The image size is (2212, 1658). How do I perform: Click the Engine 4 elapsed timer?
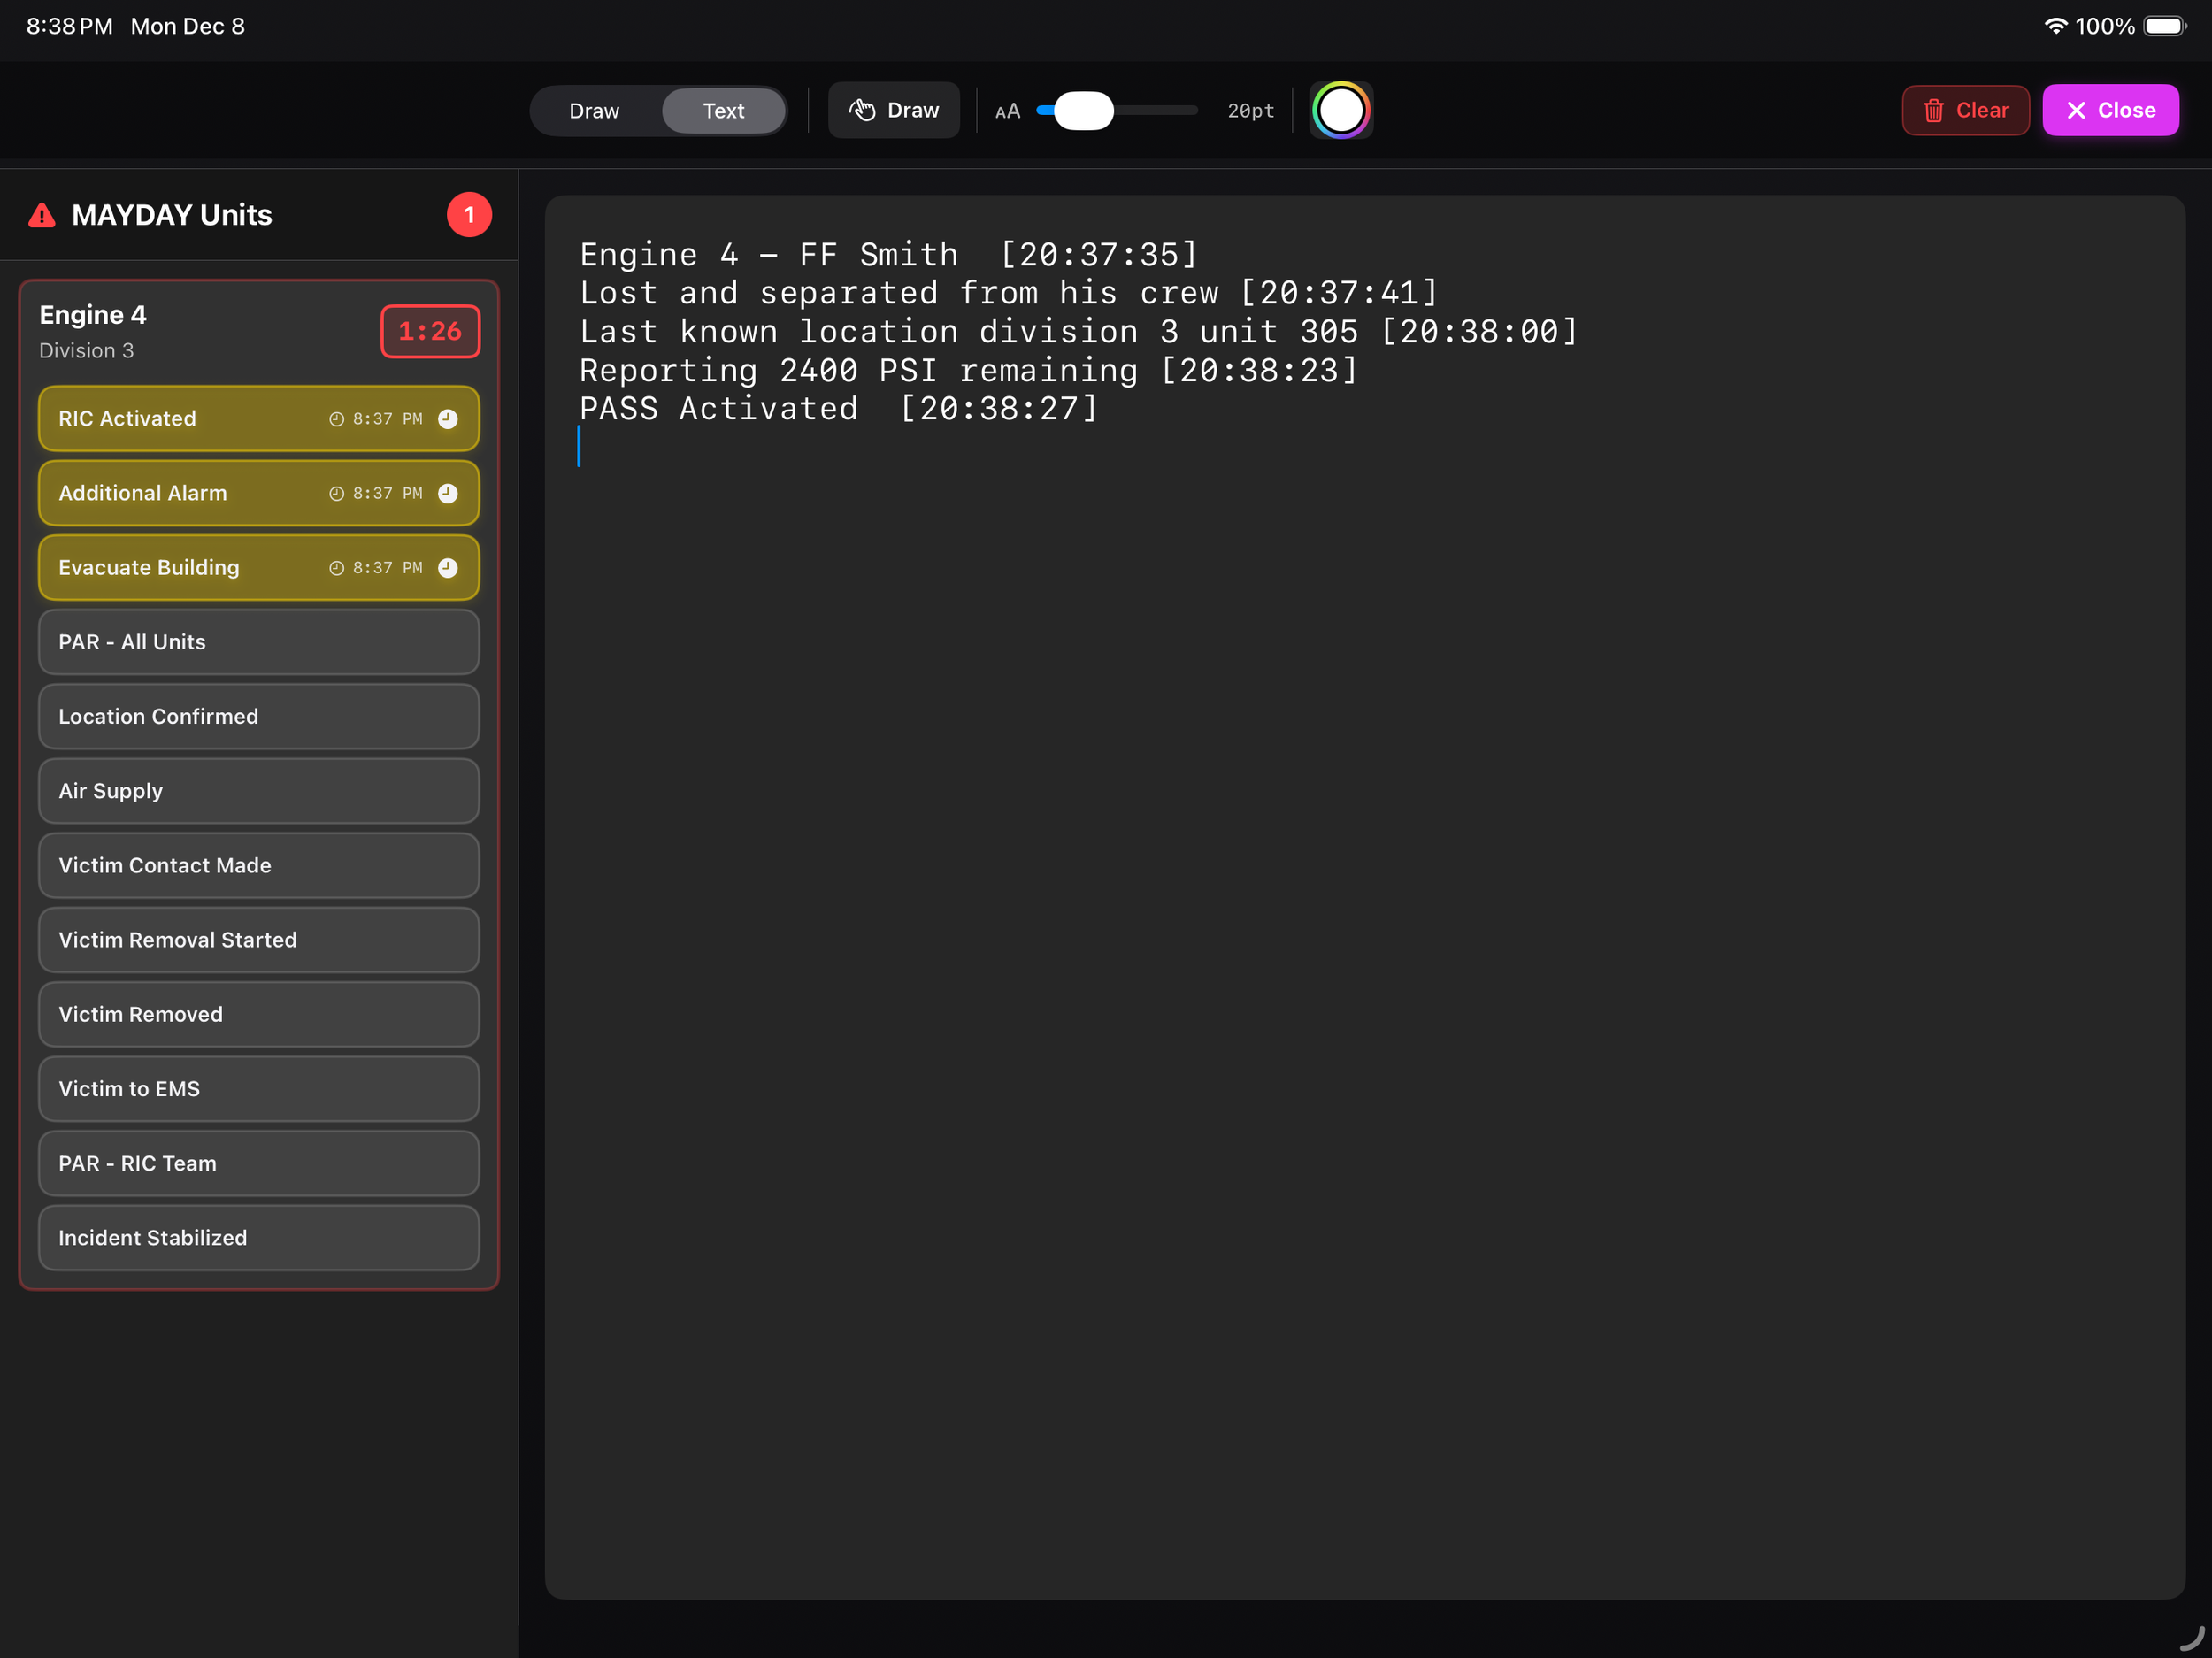pos(429,331)
